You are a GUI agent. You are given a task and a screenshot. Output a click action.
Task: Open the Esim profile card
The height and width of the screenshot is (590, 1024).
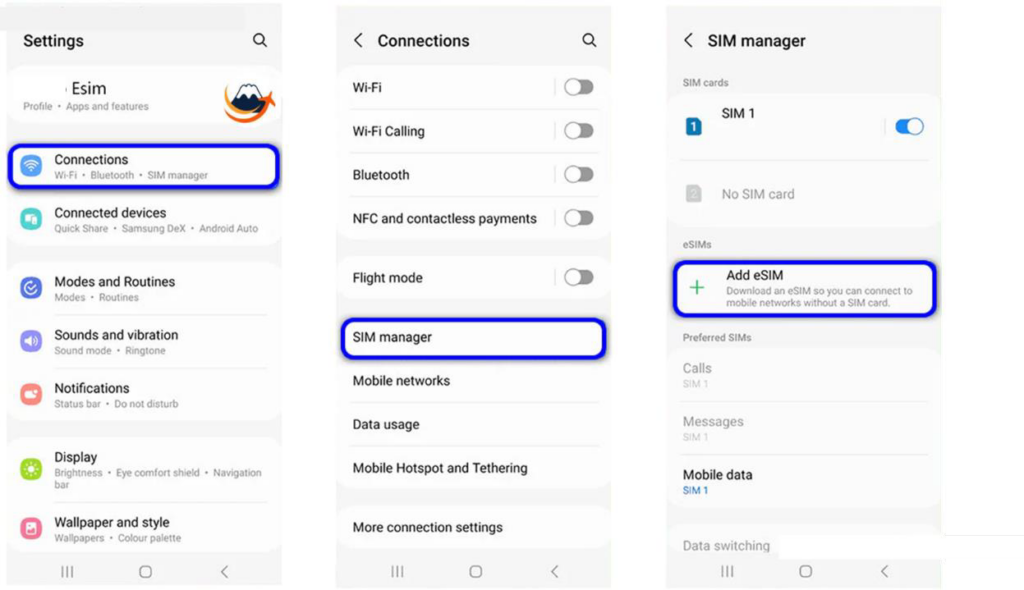click(x=120, y=96)
